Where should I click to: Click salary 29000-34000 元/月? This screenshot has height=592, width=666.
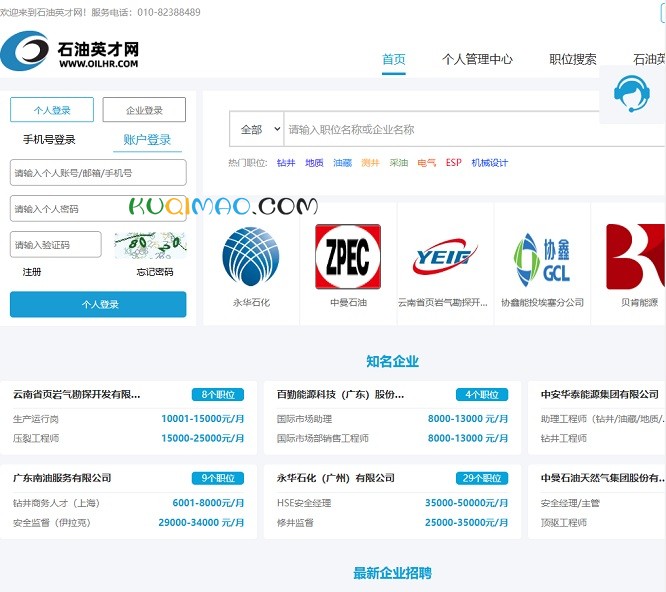click(x=201, y=522)
